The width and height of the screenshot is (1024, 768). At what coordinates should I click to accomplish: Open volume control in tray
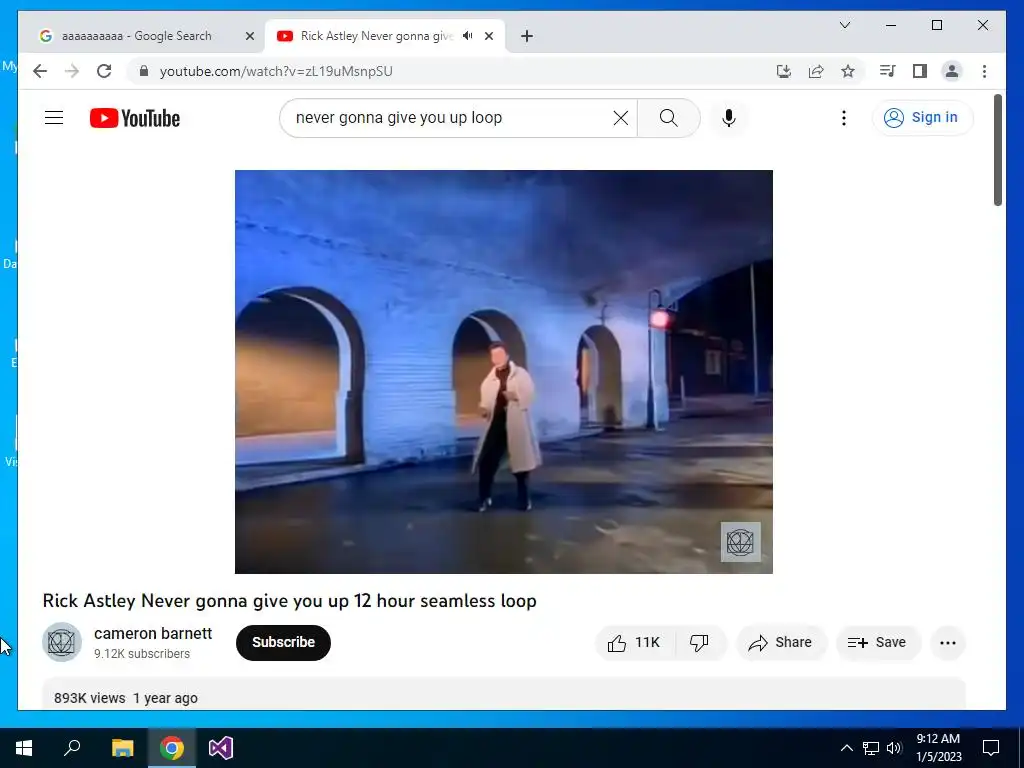(894, 748)
